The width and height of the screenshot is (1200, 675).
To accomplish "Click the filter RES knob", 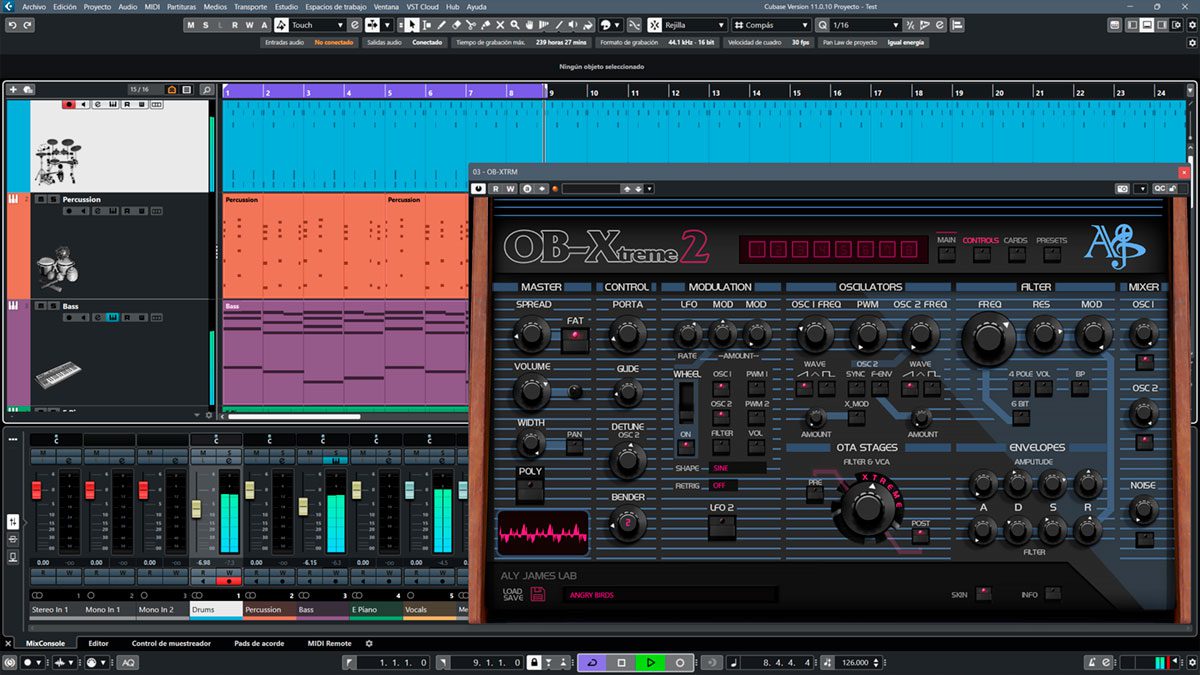I will 1043,333.
